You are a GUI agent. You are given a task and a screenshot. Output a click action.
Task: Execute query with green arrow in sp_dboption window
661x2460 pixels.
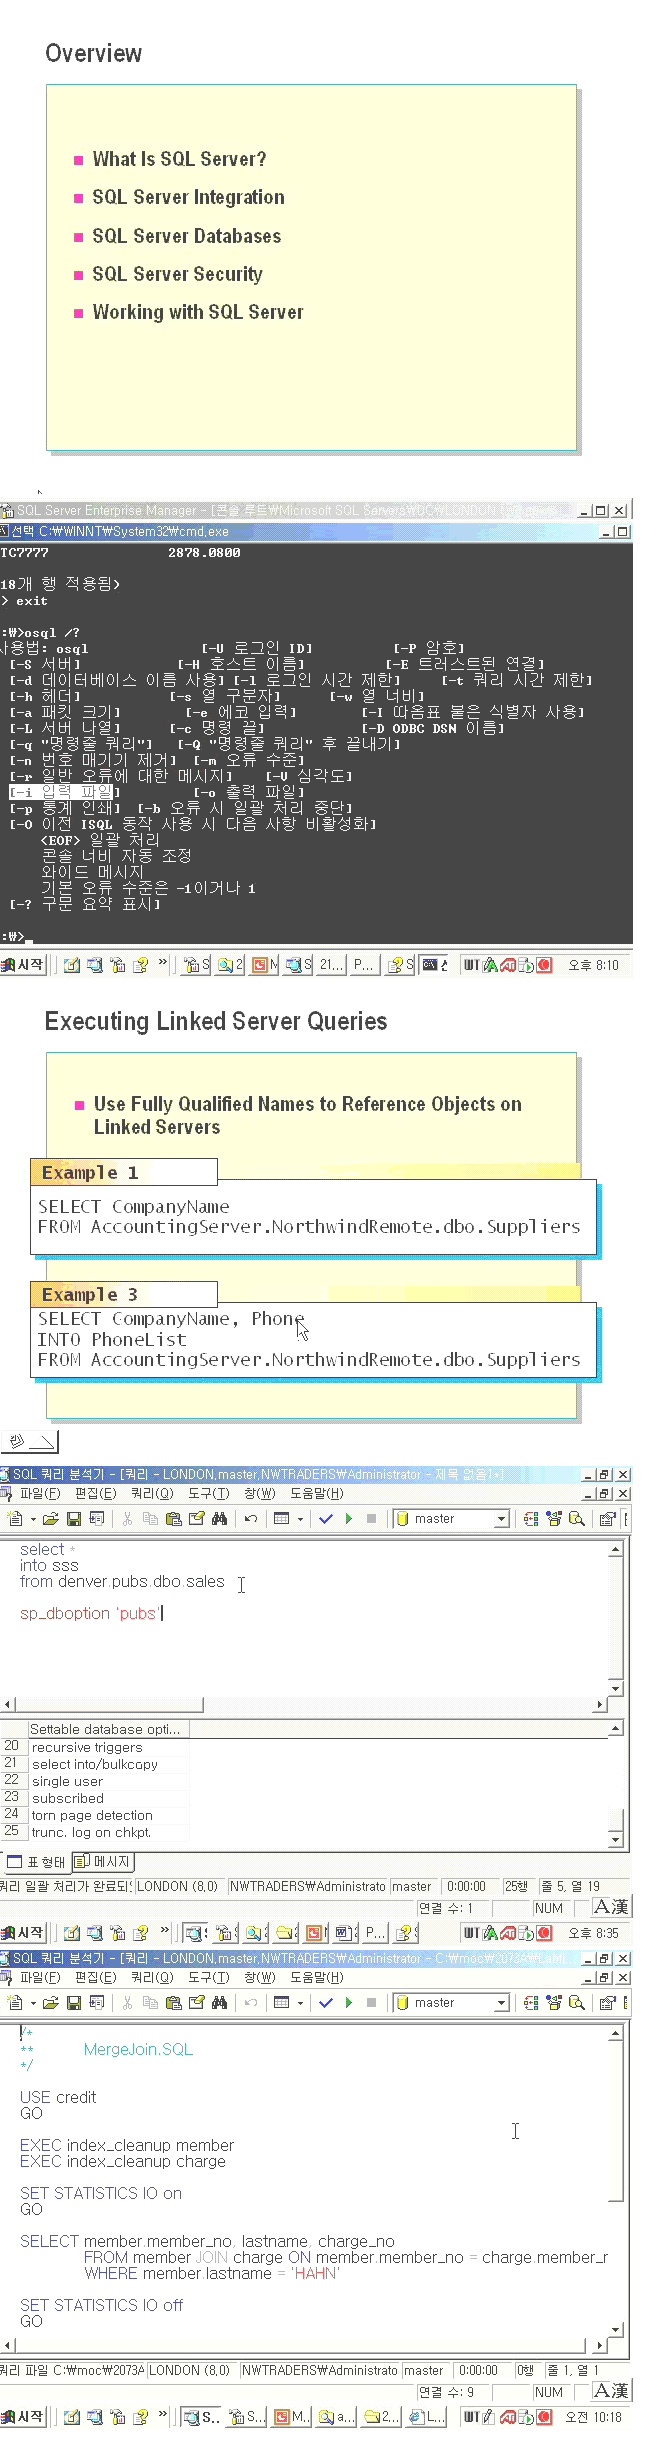click(349, 1519)
